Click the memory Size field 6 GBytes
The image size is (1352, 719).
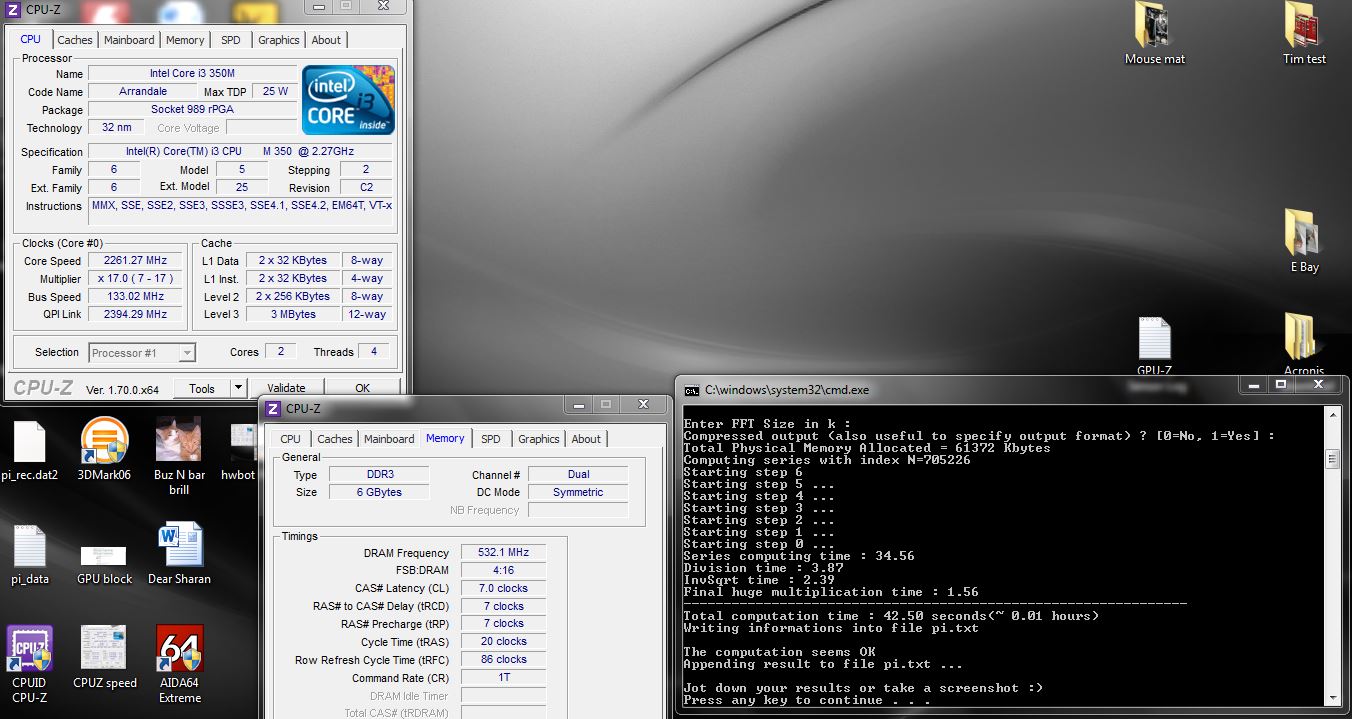[x=378, y=492]
